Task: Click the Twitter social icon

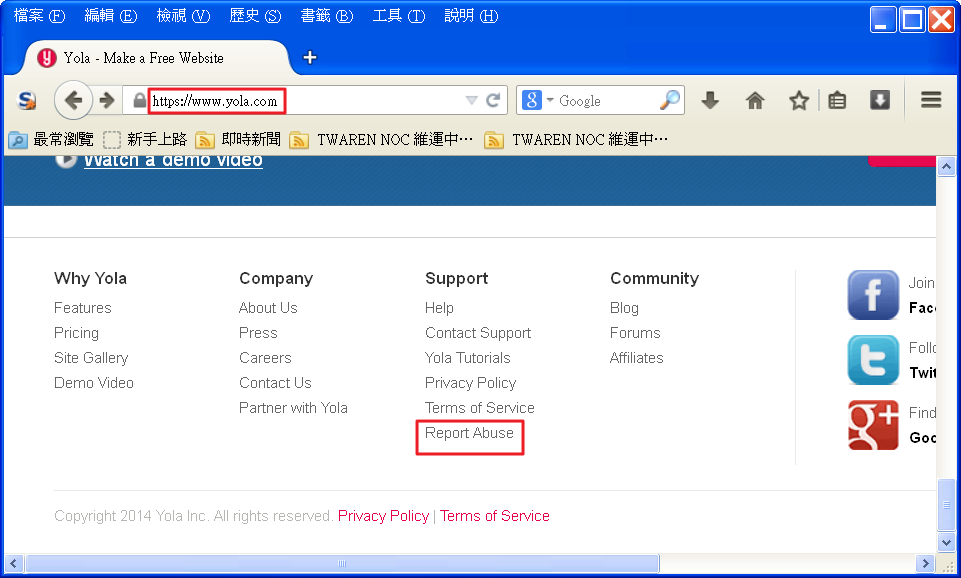Action: (x=873, y=360)
